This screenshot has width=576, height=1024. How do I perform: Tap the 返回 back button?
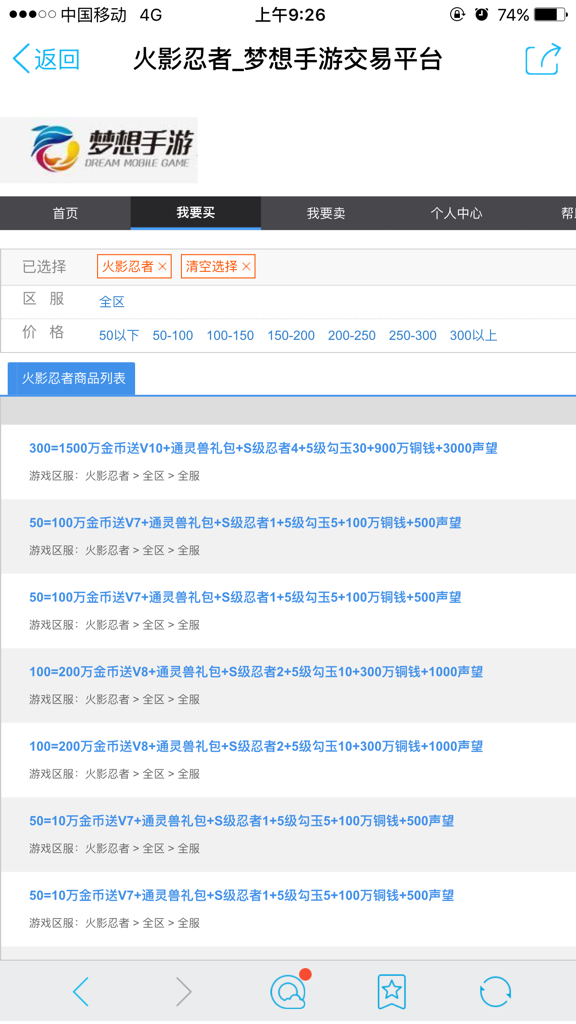pyautogui.click(x=46, y=59)
